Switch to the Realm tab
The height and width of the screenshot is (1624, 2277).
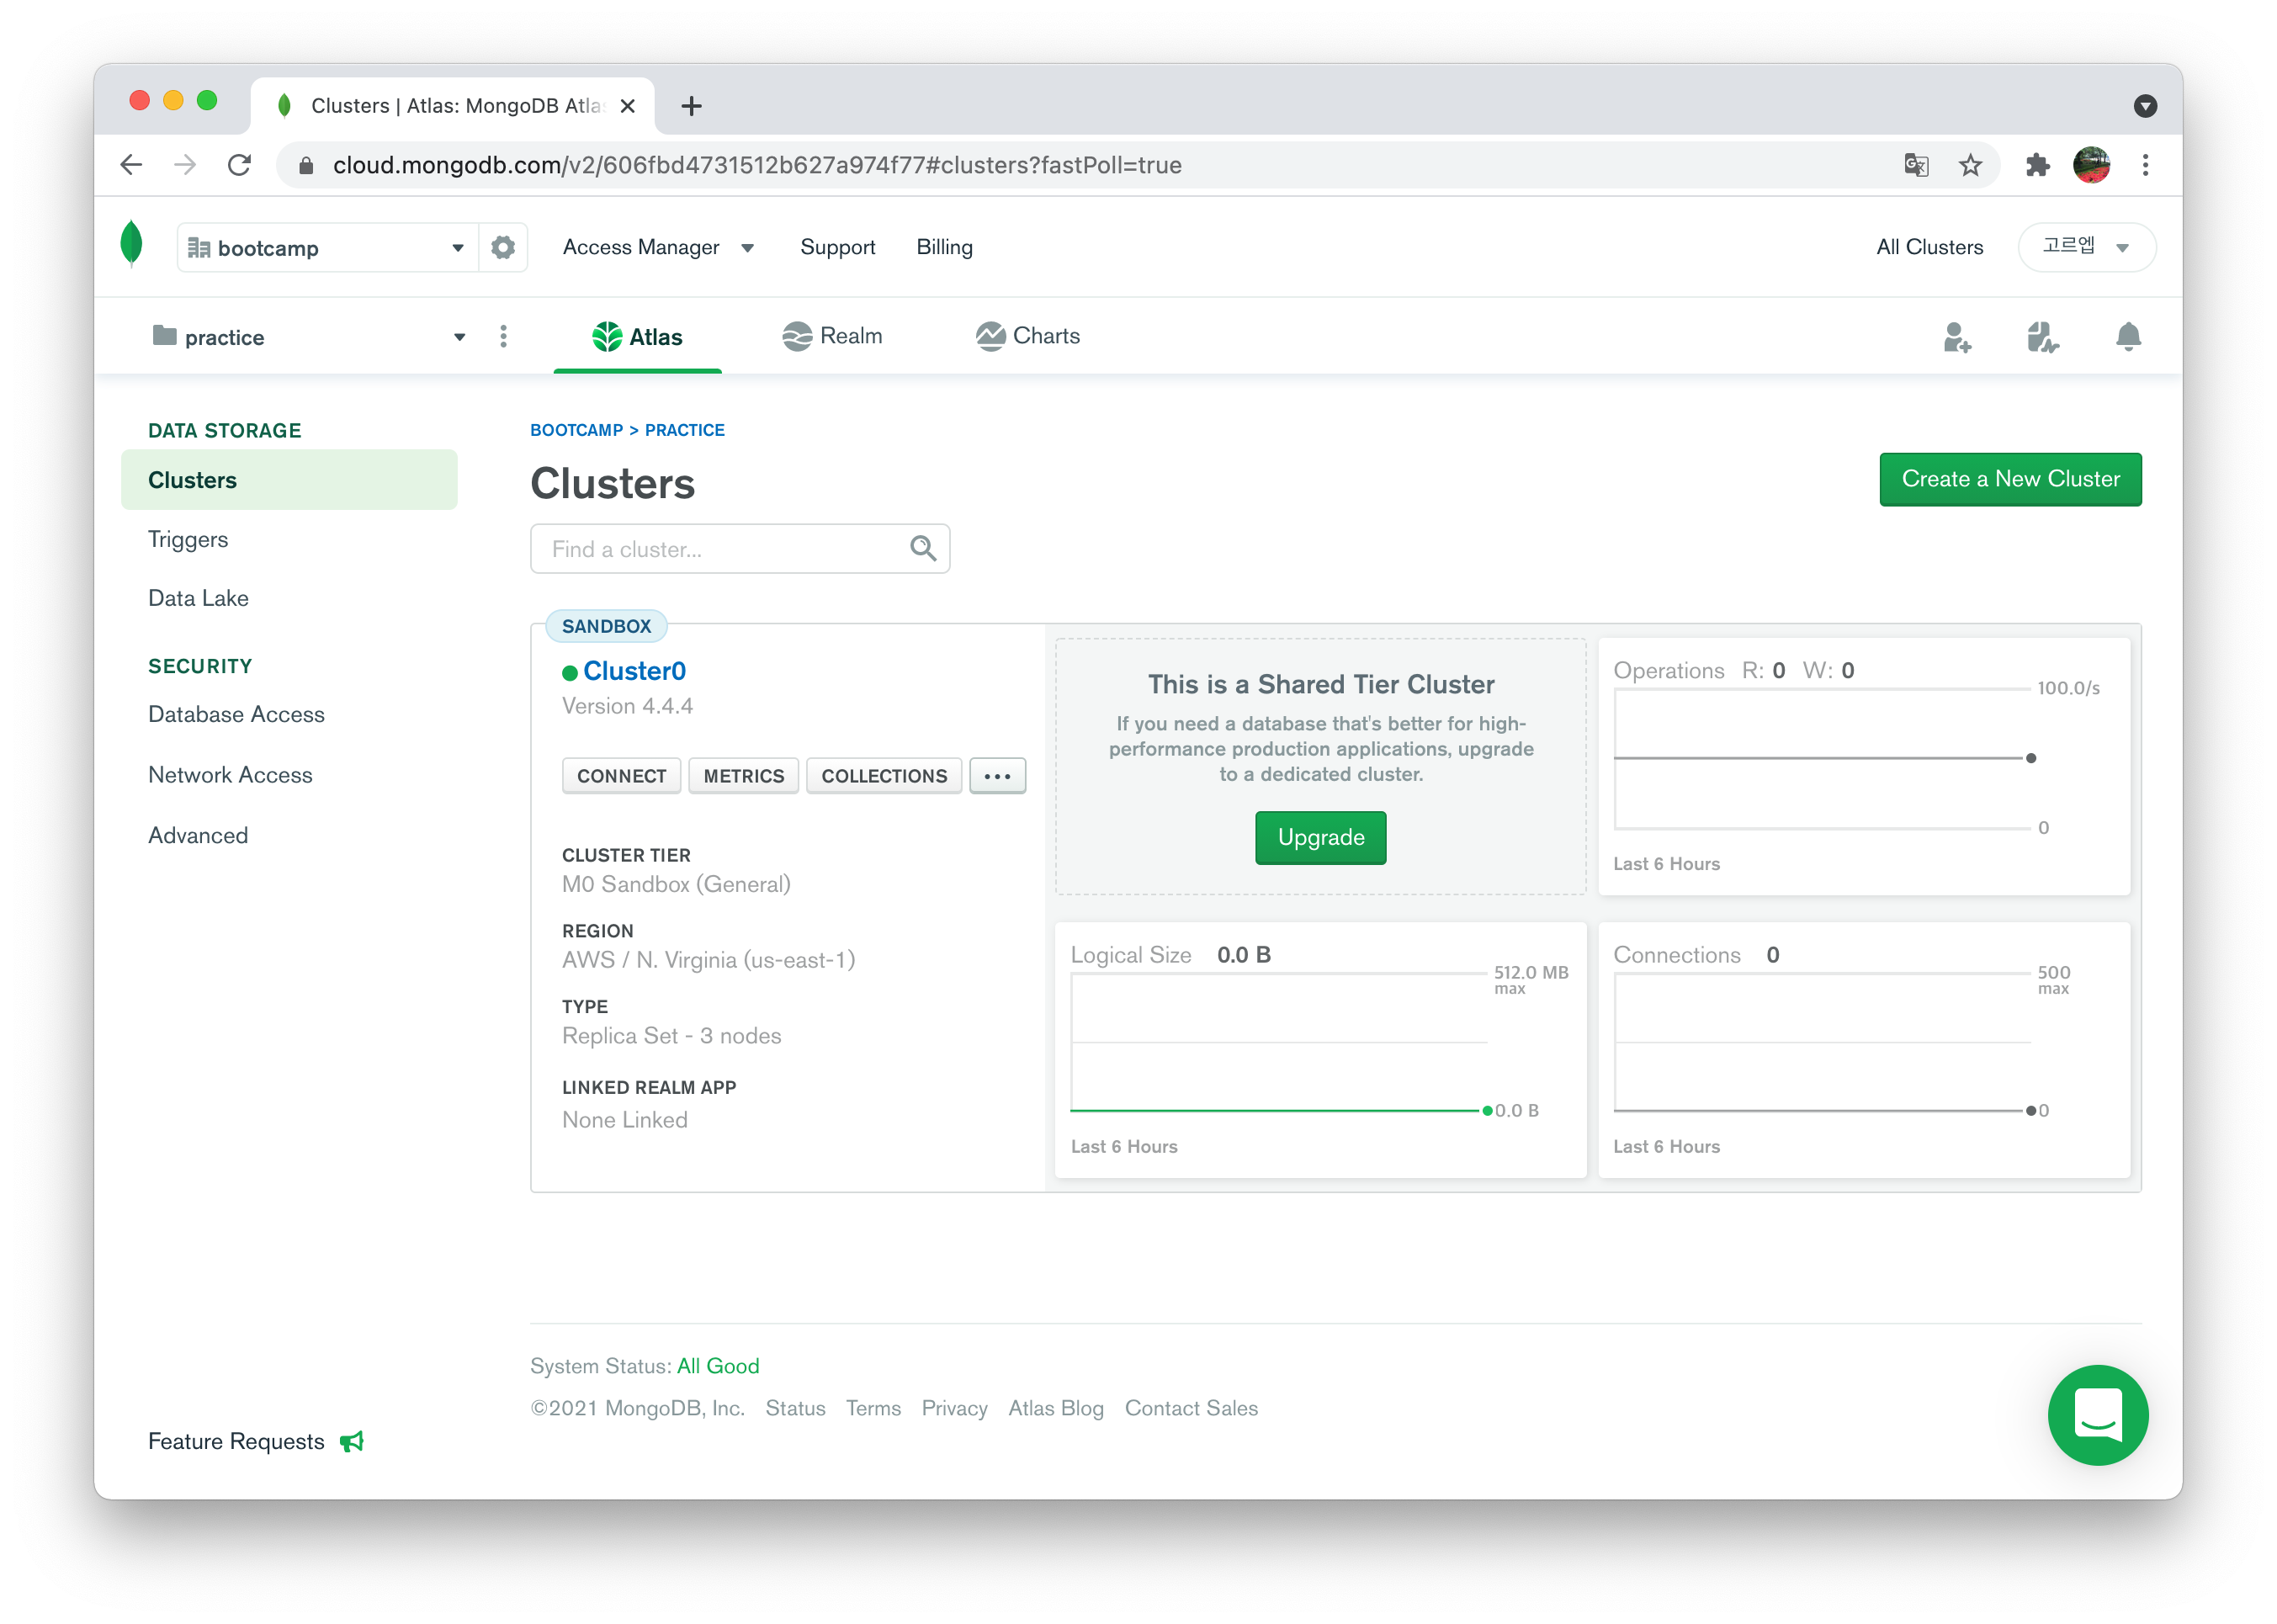(832, 336)
